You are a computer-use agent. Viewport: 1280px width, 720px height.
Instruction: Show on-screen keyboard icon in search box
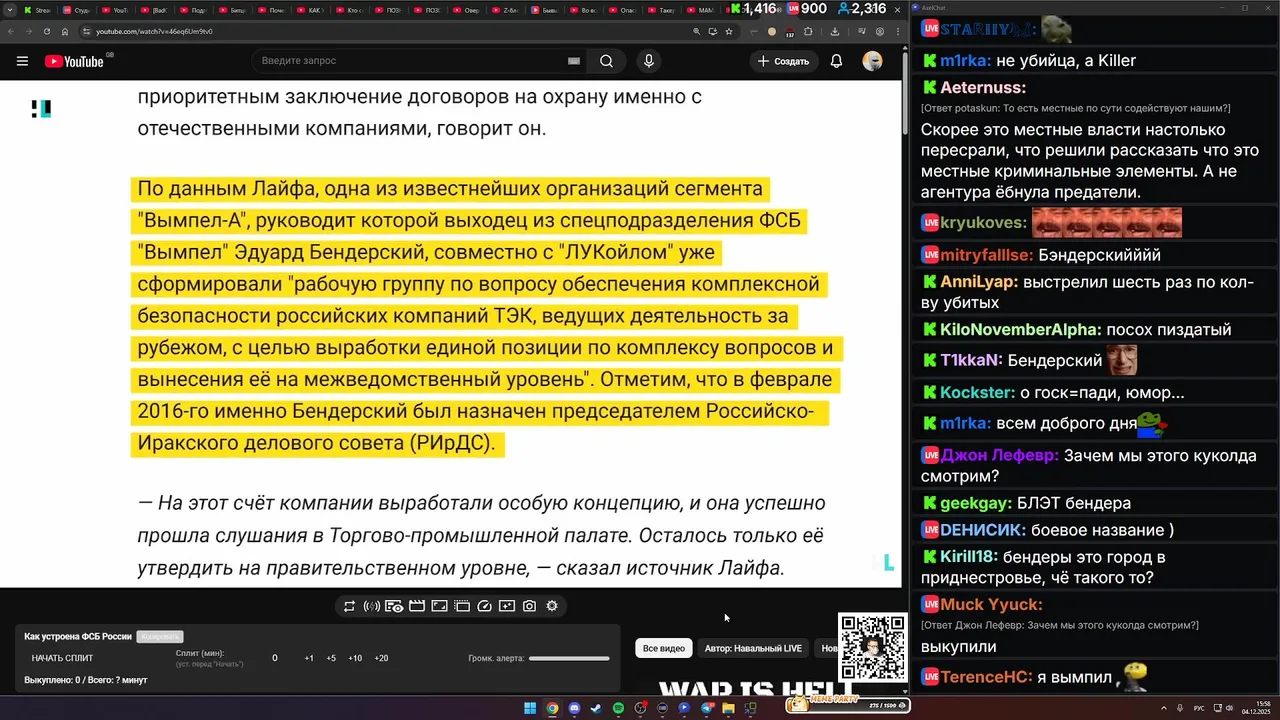[x=574, y=61]
